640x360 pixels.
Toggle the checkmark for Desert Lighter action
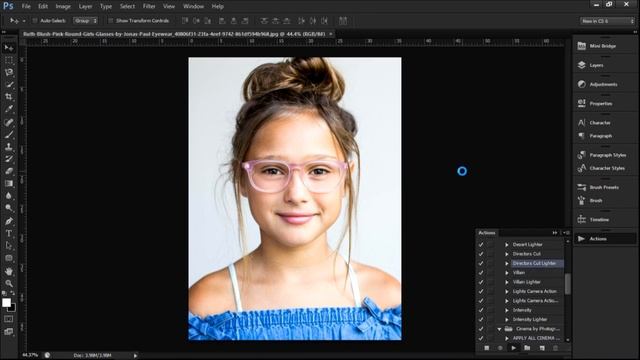pos(481,244)
